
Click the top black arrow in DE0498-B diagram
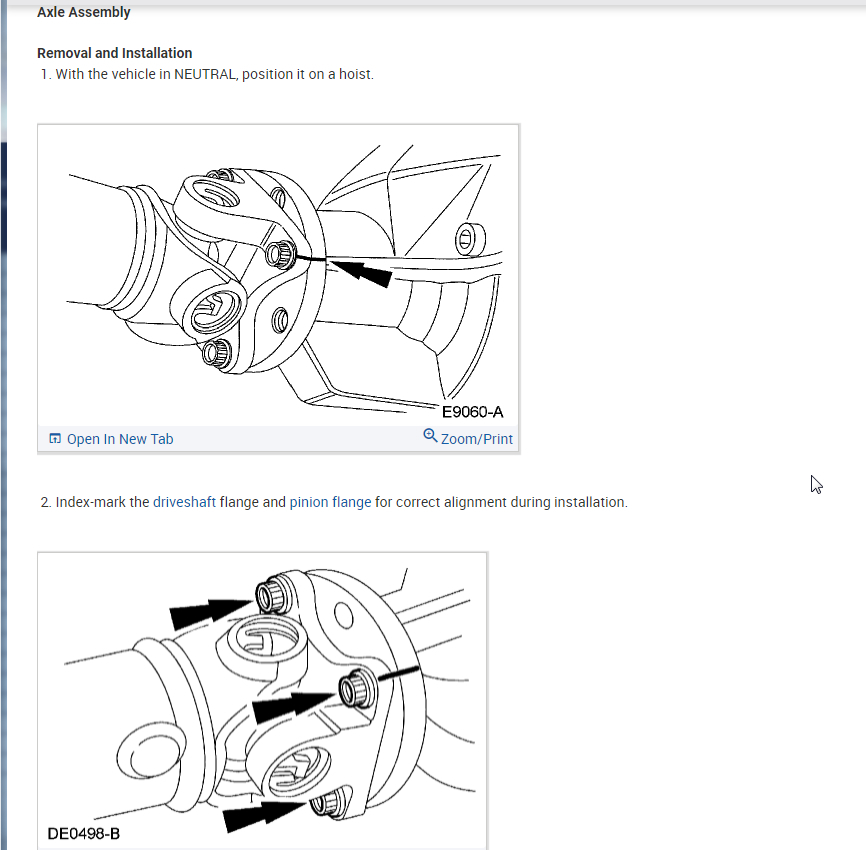(x=209, y=612)
